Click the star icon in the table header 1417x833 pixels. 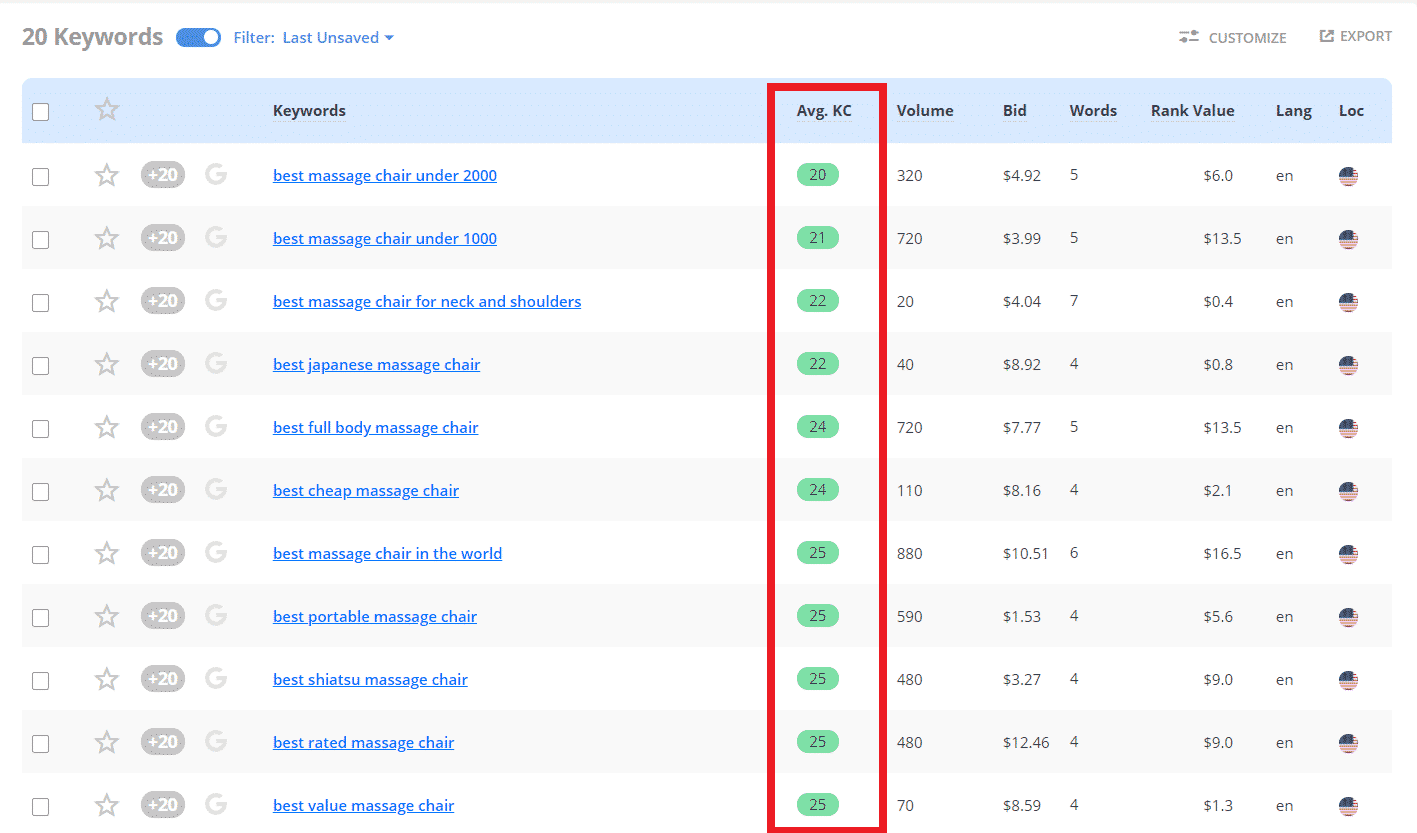[x=107, y=110]
